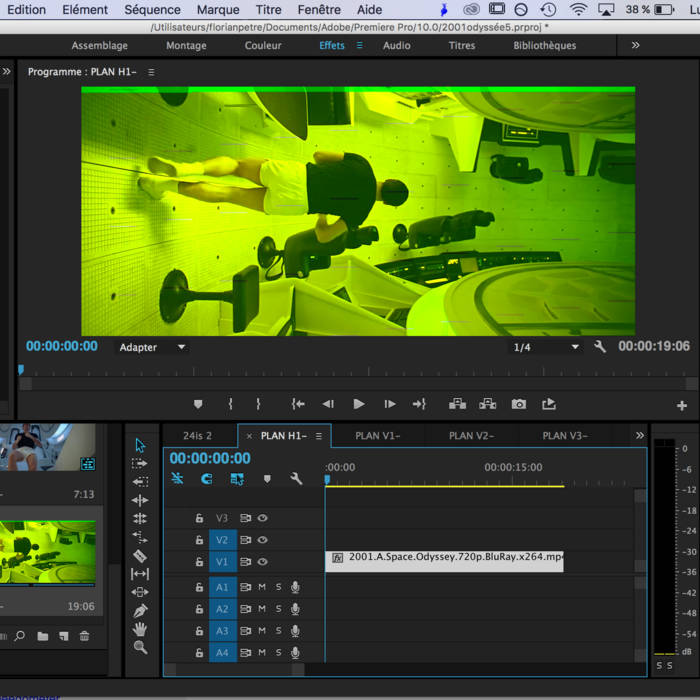The height and width of the screenshot is (700, 700).
Task: Select the Selection arrow tool
Action: pos(140,445)
